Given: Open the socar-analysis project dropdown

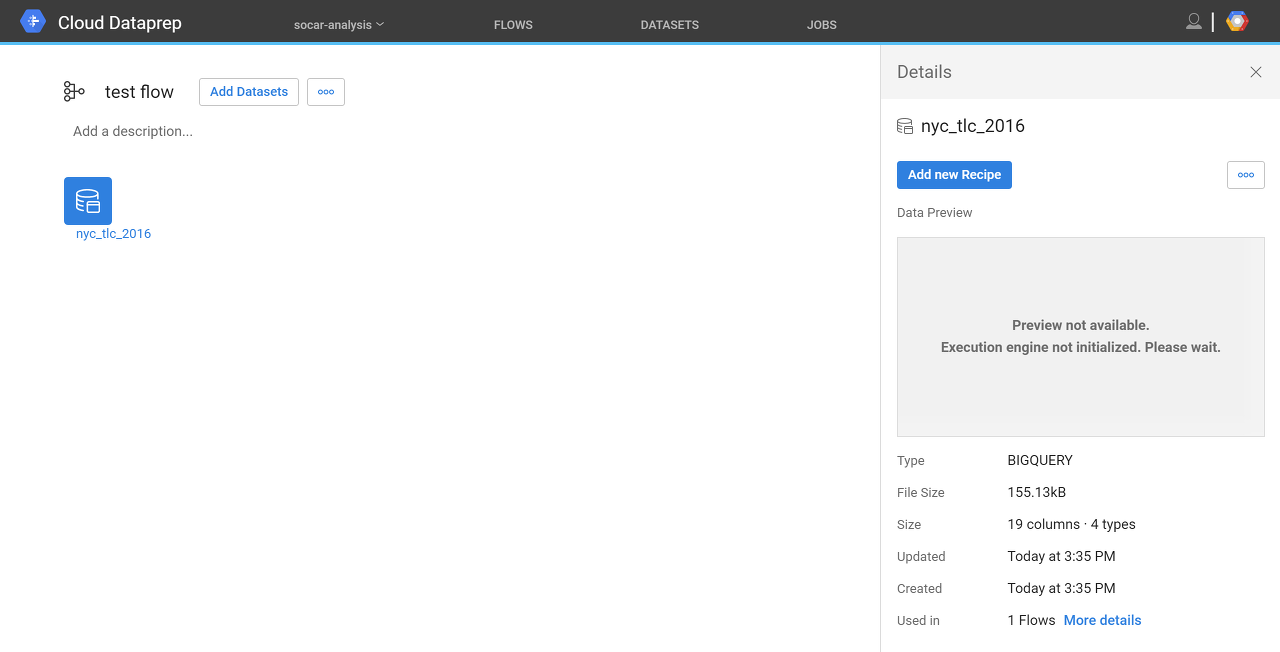Looking at the screenshot, I should point(338,24).
